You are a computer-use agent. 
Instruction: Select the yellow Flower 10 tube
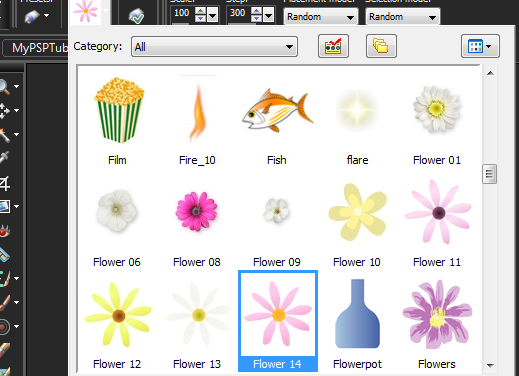(357, 212)
